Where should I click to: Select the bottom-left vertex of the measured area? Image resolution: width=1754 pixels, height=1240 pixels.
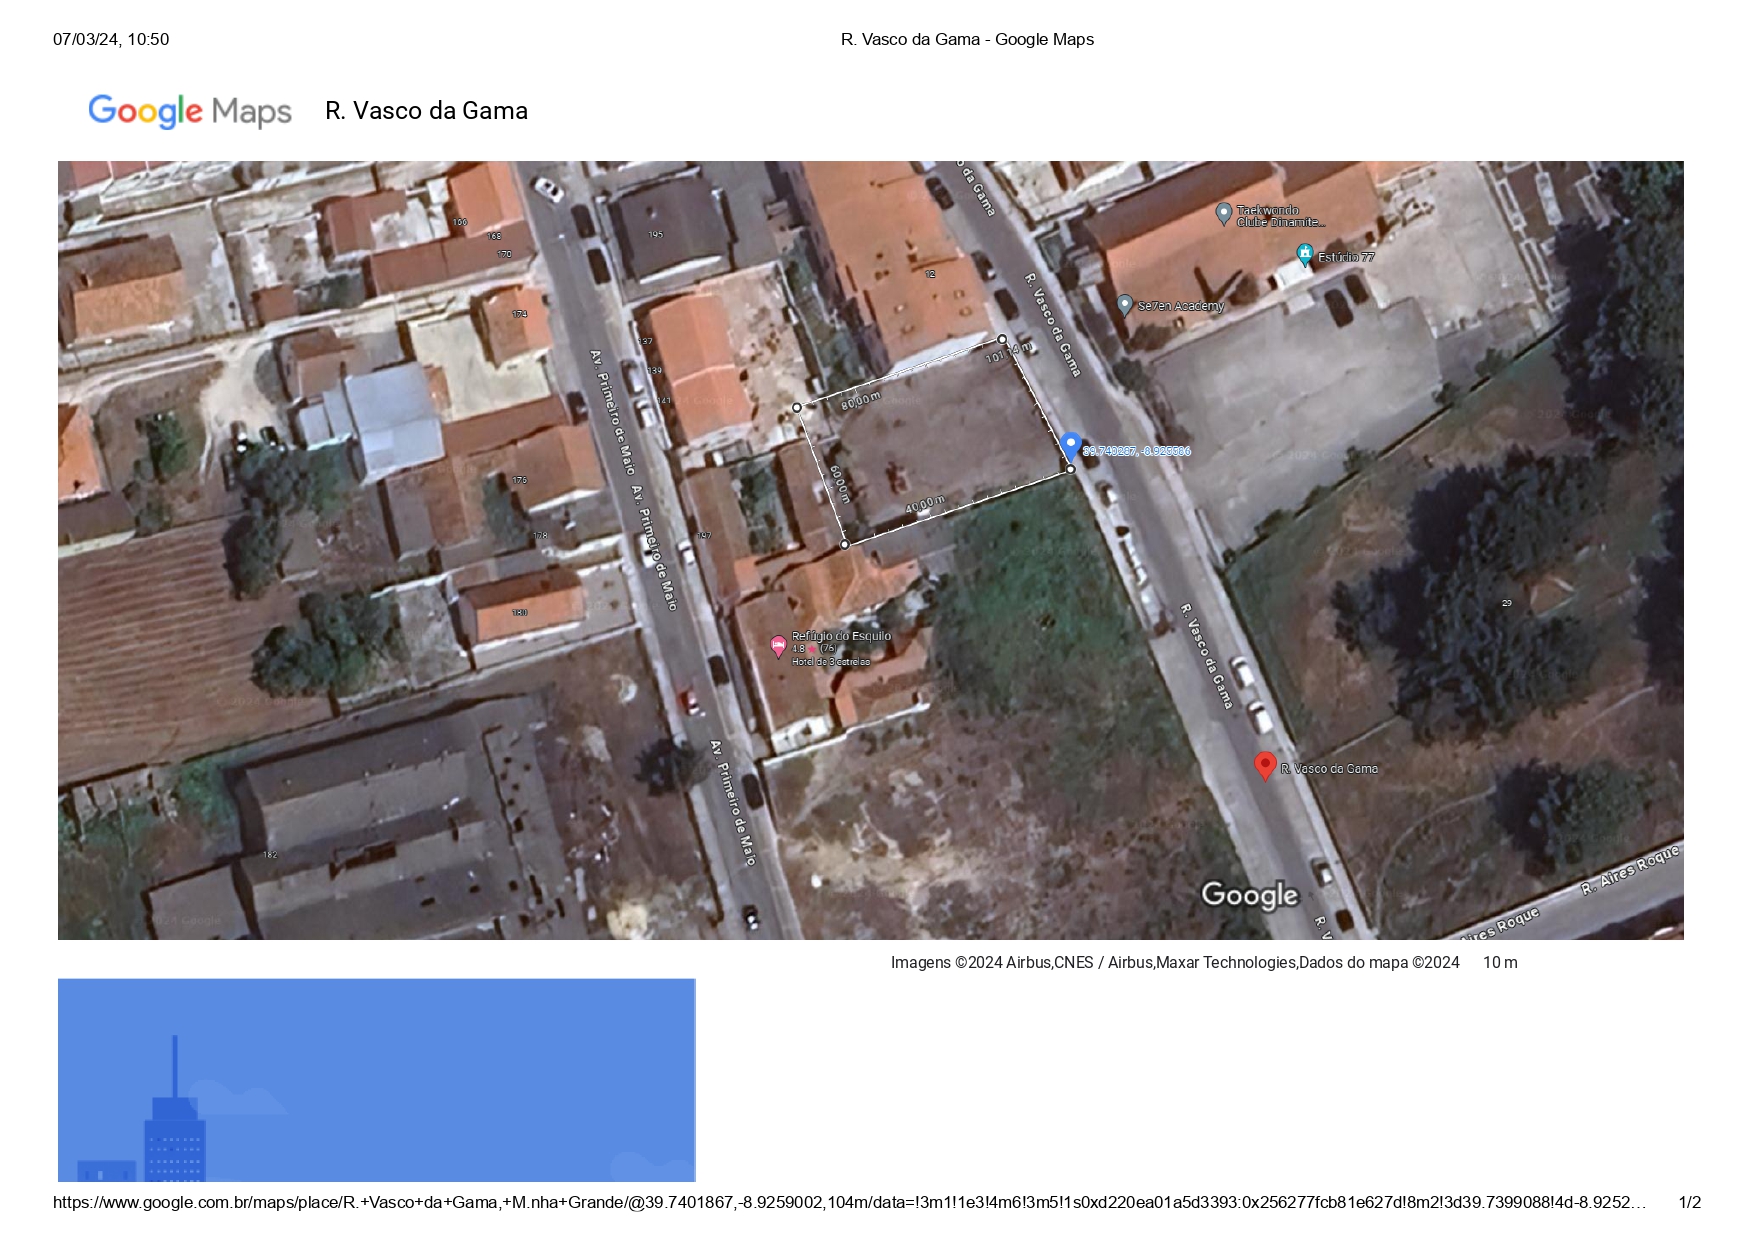845,545
